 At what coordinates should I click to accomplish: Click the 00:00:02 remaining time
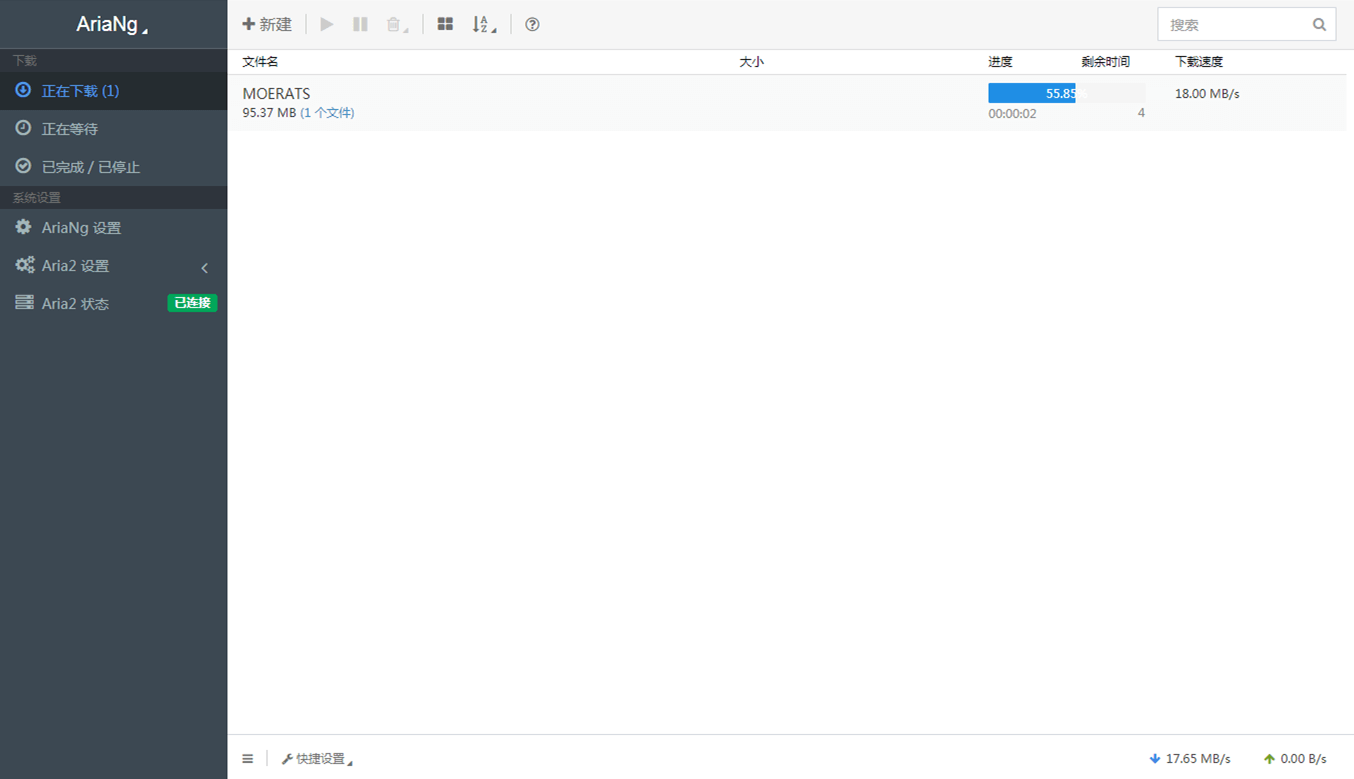click(1012, 114)
